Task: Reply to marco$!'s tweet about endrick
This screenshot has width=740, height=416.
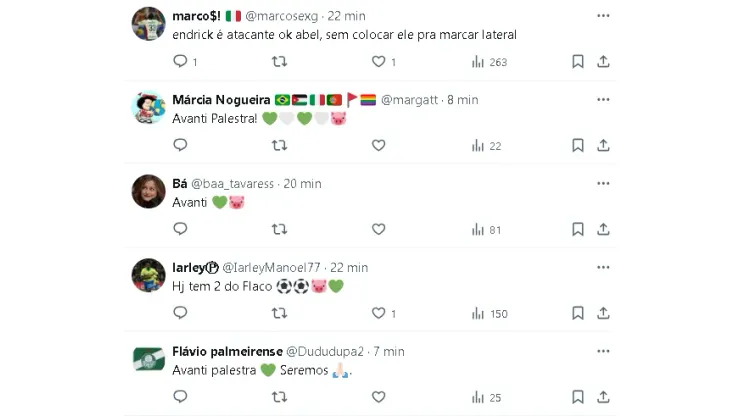Action: pos(180,62)
